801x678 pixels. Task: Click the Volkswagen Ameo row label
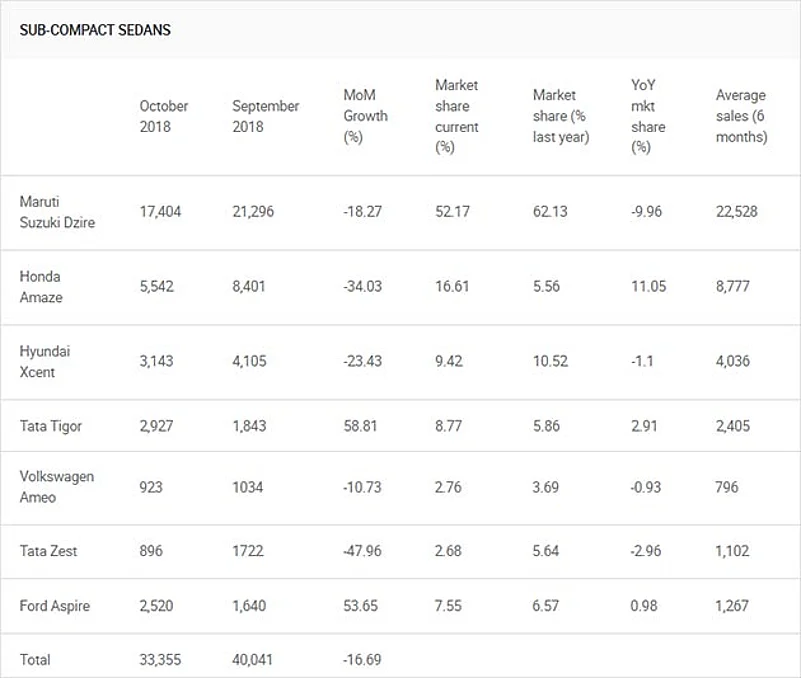pos(57,487)
